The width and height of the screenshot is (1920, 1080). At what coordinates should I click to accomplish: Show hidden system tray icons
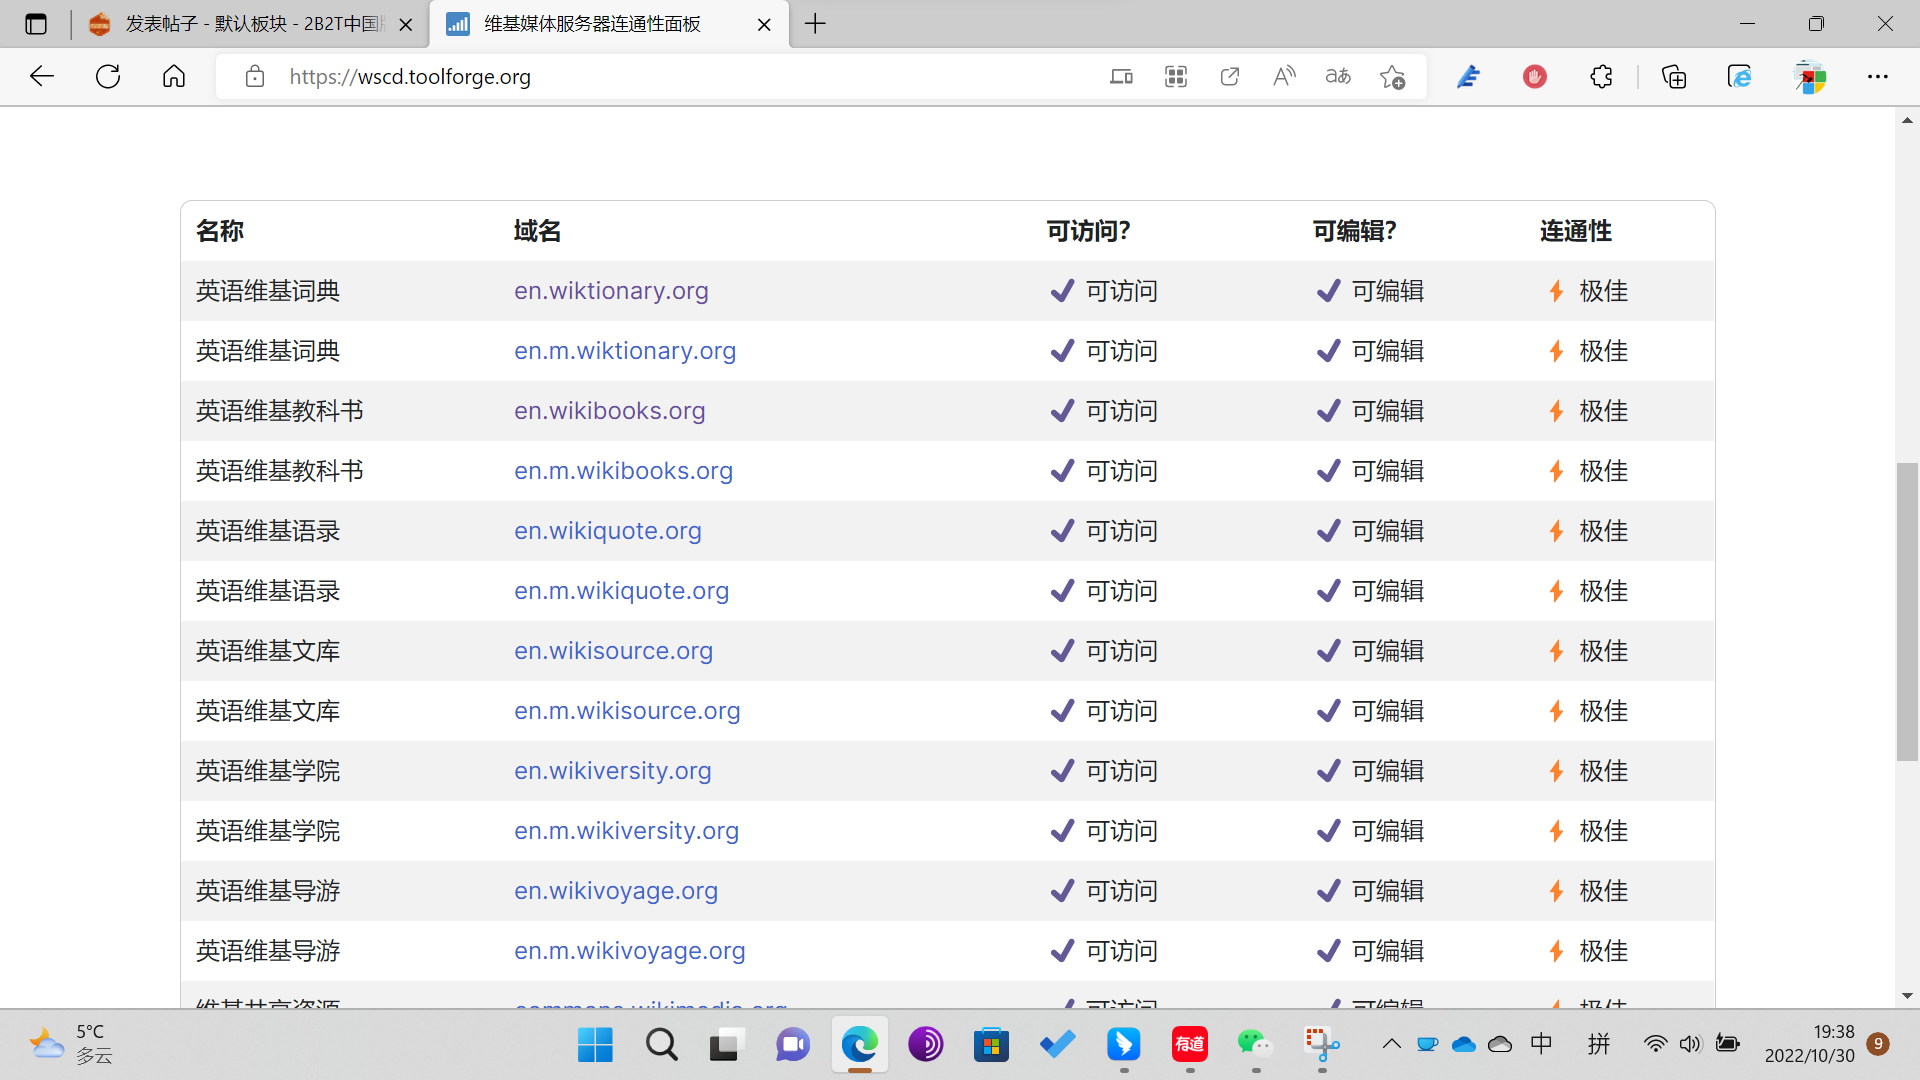tap(1391, 1044)
